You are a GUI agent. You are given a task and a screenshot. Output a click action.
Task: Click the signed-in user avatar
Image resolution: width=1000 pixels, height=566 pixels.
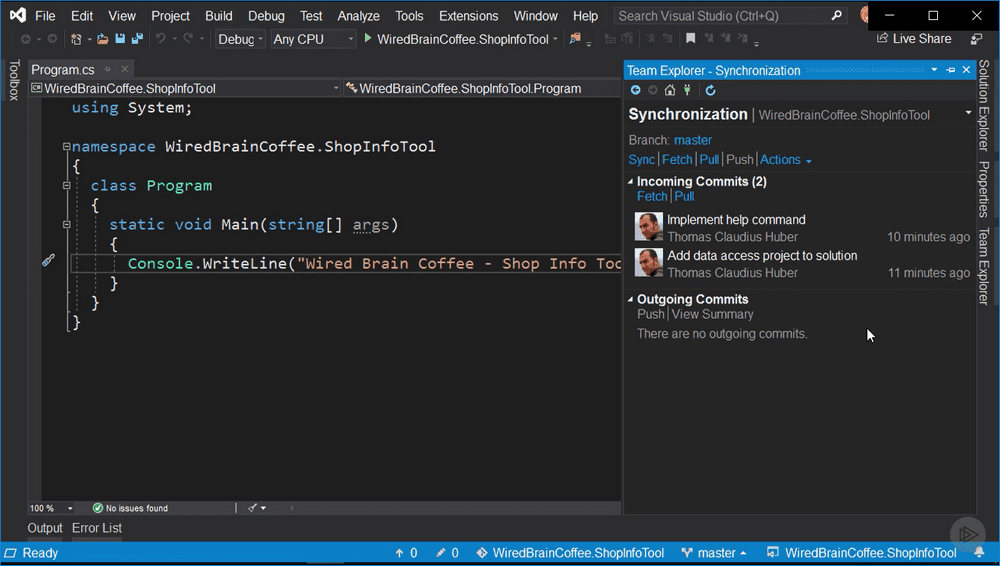coord(864,14)
